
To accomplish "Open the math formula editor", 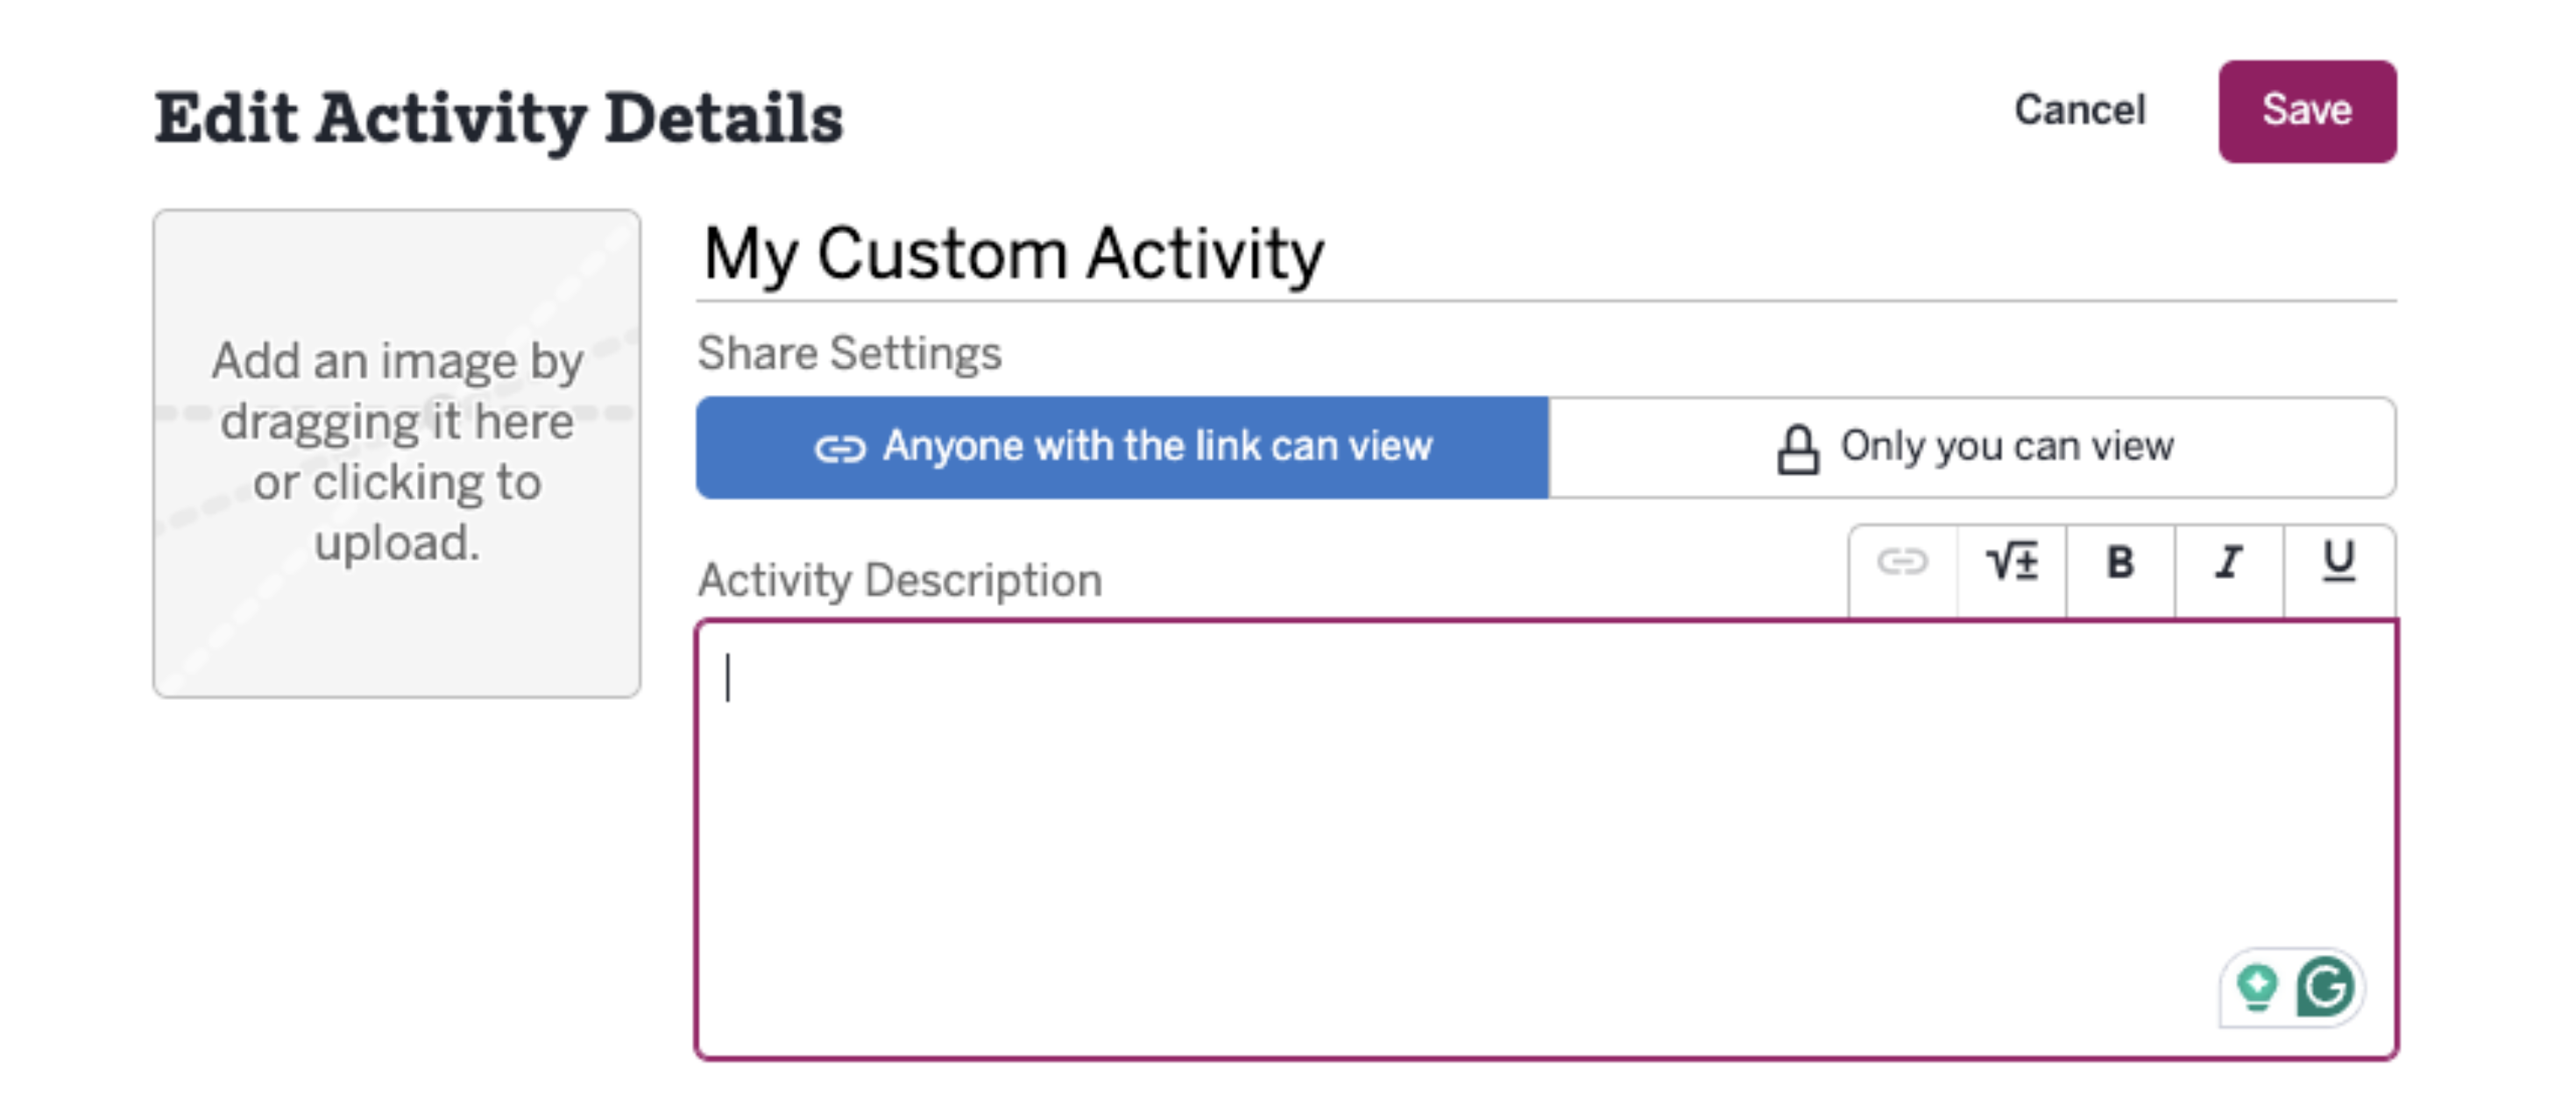I will [x=2011, y=562].
